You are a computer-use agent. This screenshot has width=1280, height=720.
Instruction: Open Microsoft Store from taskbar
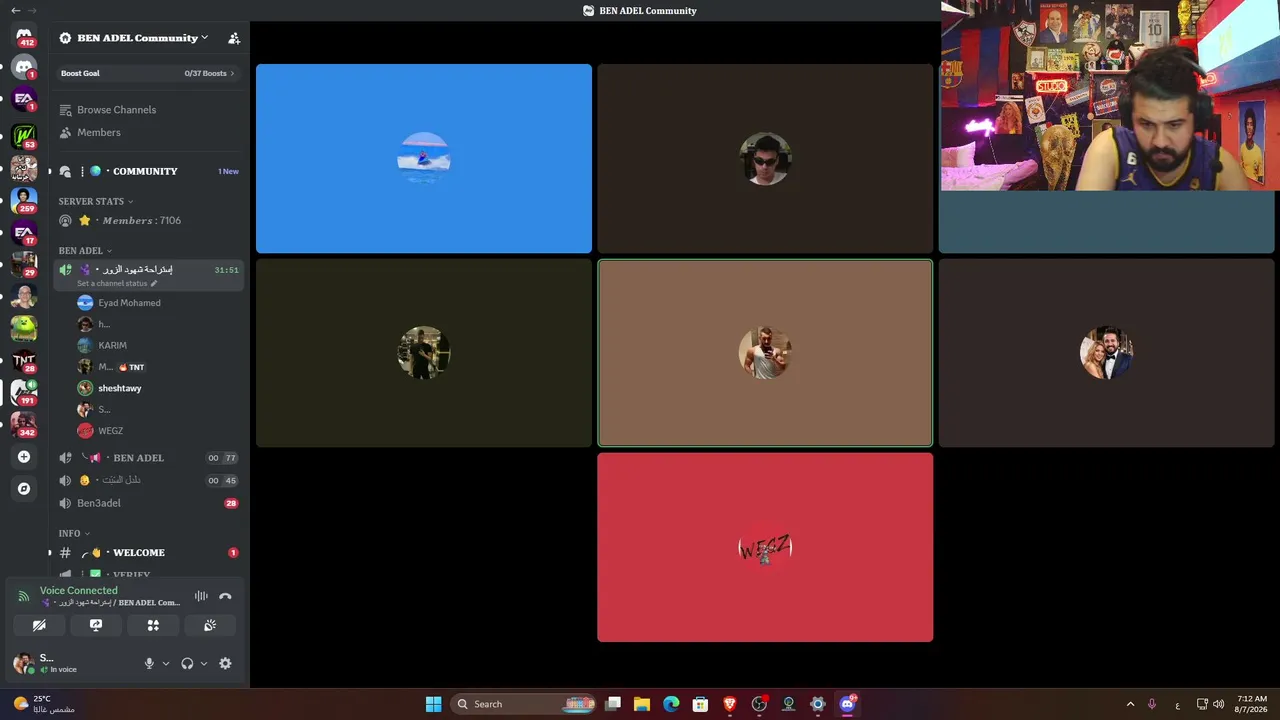[x=700, y=704]
